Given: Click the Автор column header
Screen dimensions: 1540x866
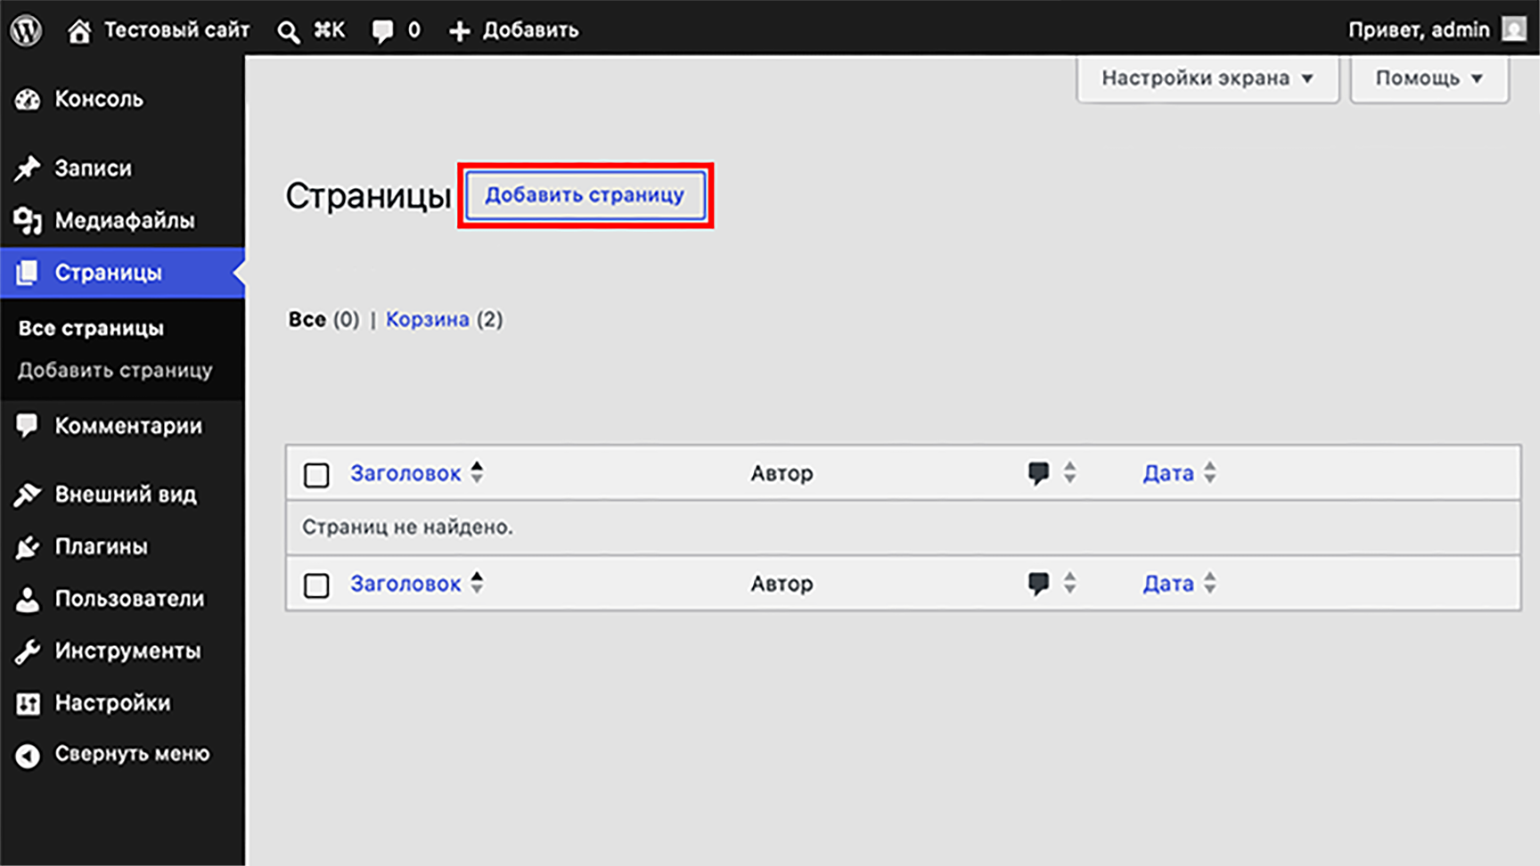Looking at the screenshot, I should point(782,473).
